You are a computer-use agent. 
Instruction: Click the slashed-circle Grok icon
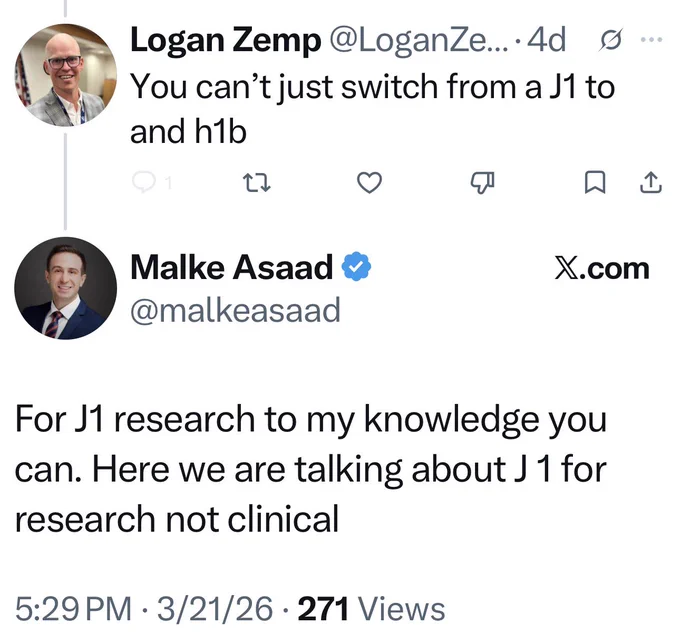coord(611,40)
